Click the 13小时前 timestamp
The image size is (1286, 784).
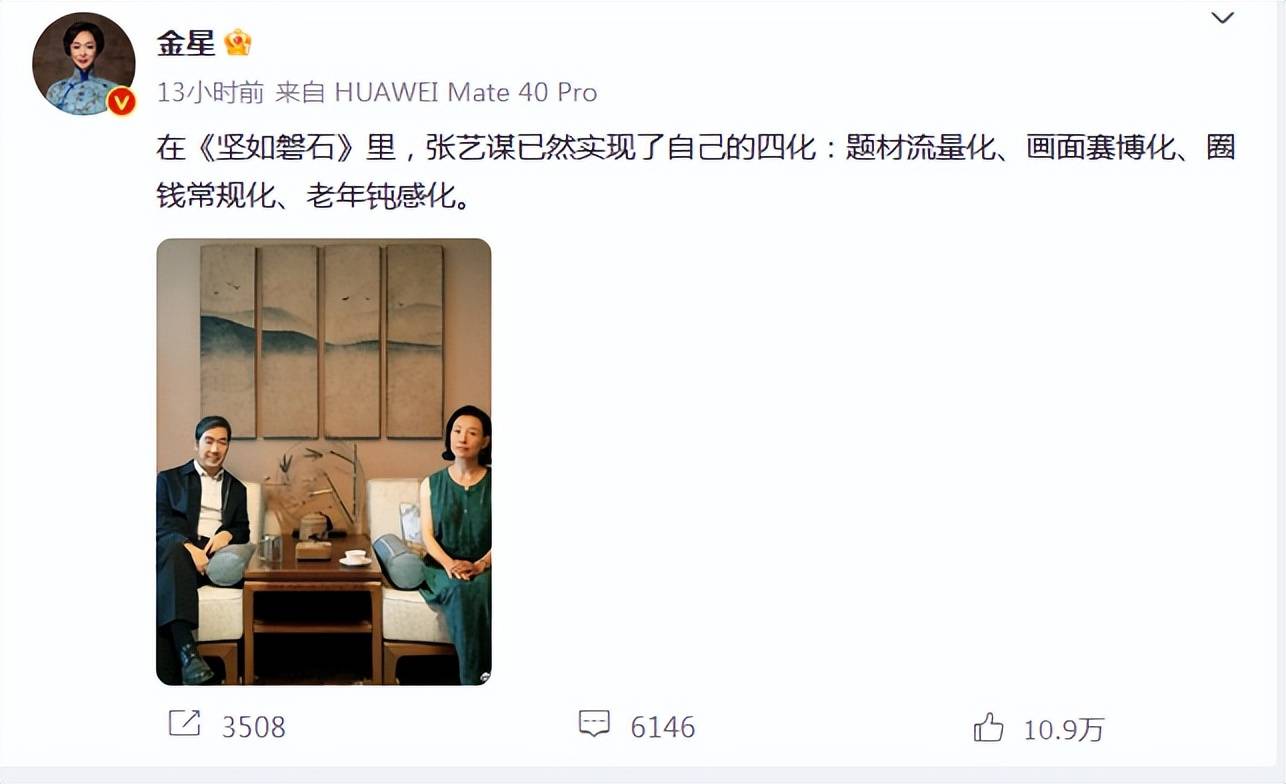pos(210,93)
